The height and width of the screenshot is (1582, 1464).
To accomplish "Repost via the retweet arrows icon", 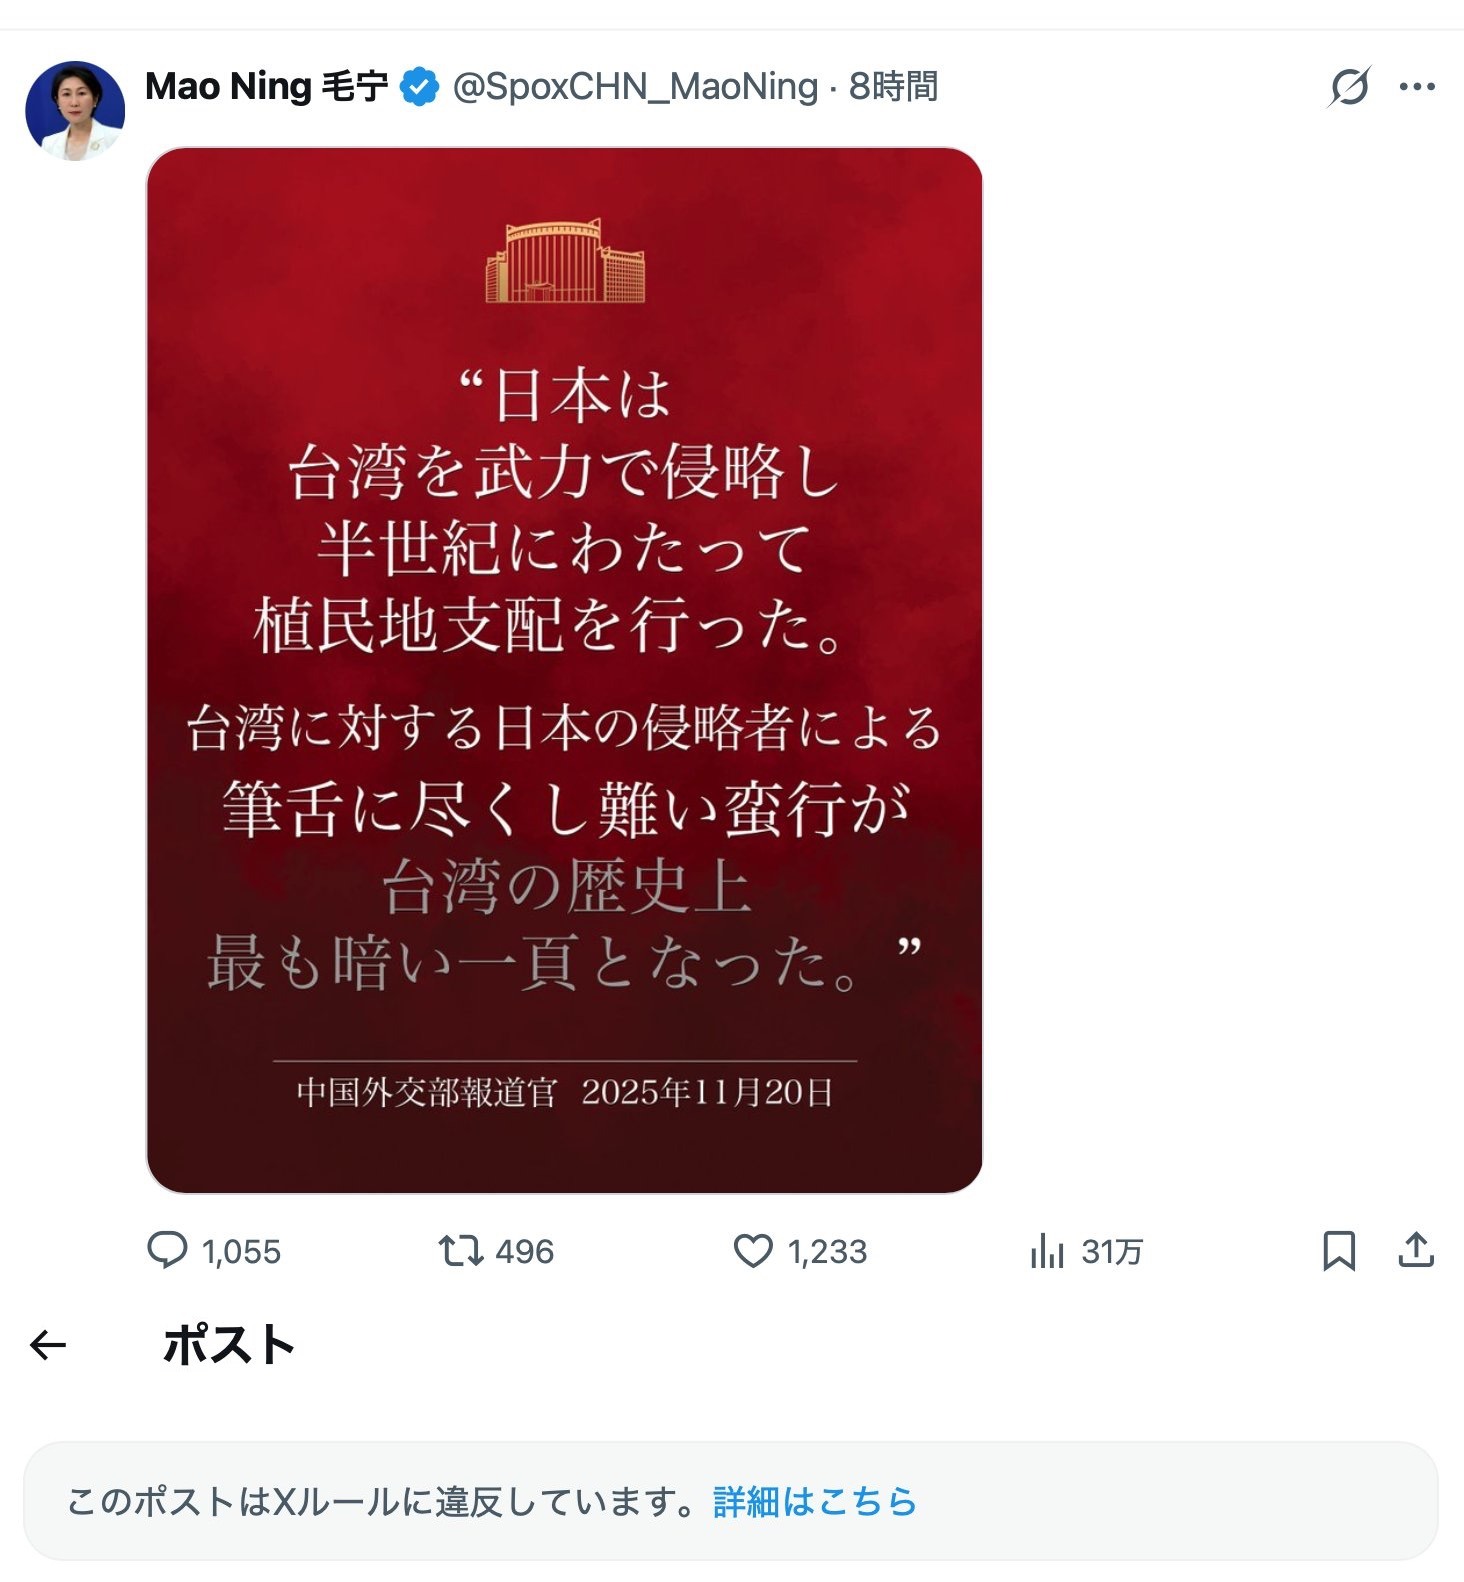I will 461,1251.
